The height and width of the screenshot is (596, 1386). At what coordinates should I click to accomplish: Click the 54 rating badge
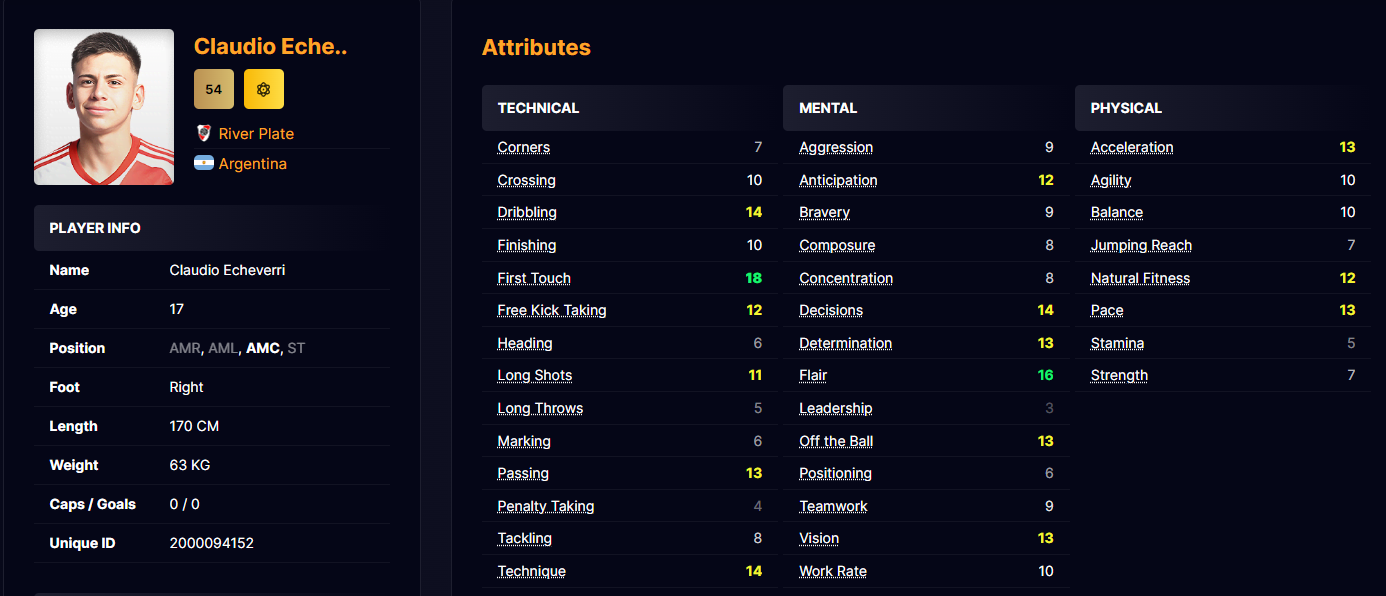[x=214, y=89]
